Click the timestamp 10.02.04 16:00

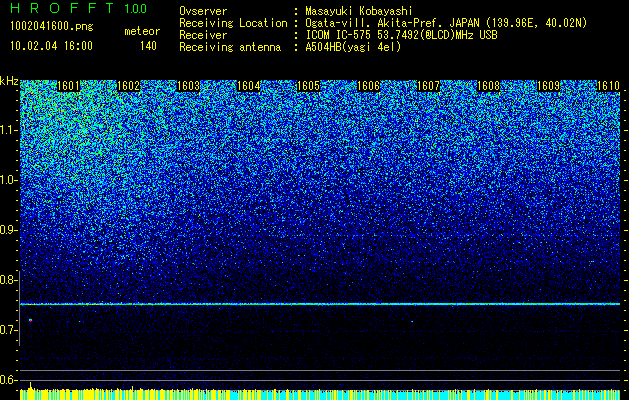[x=51, y=46]
